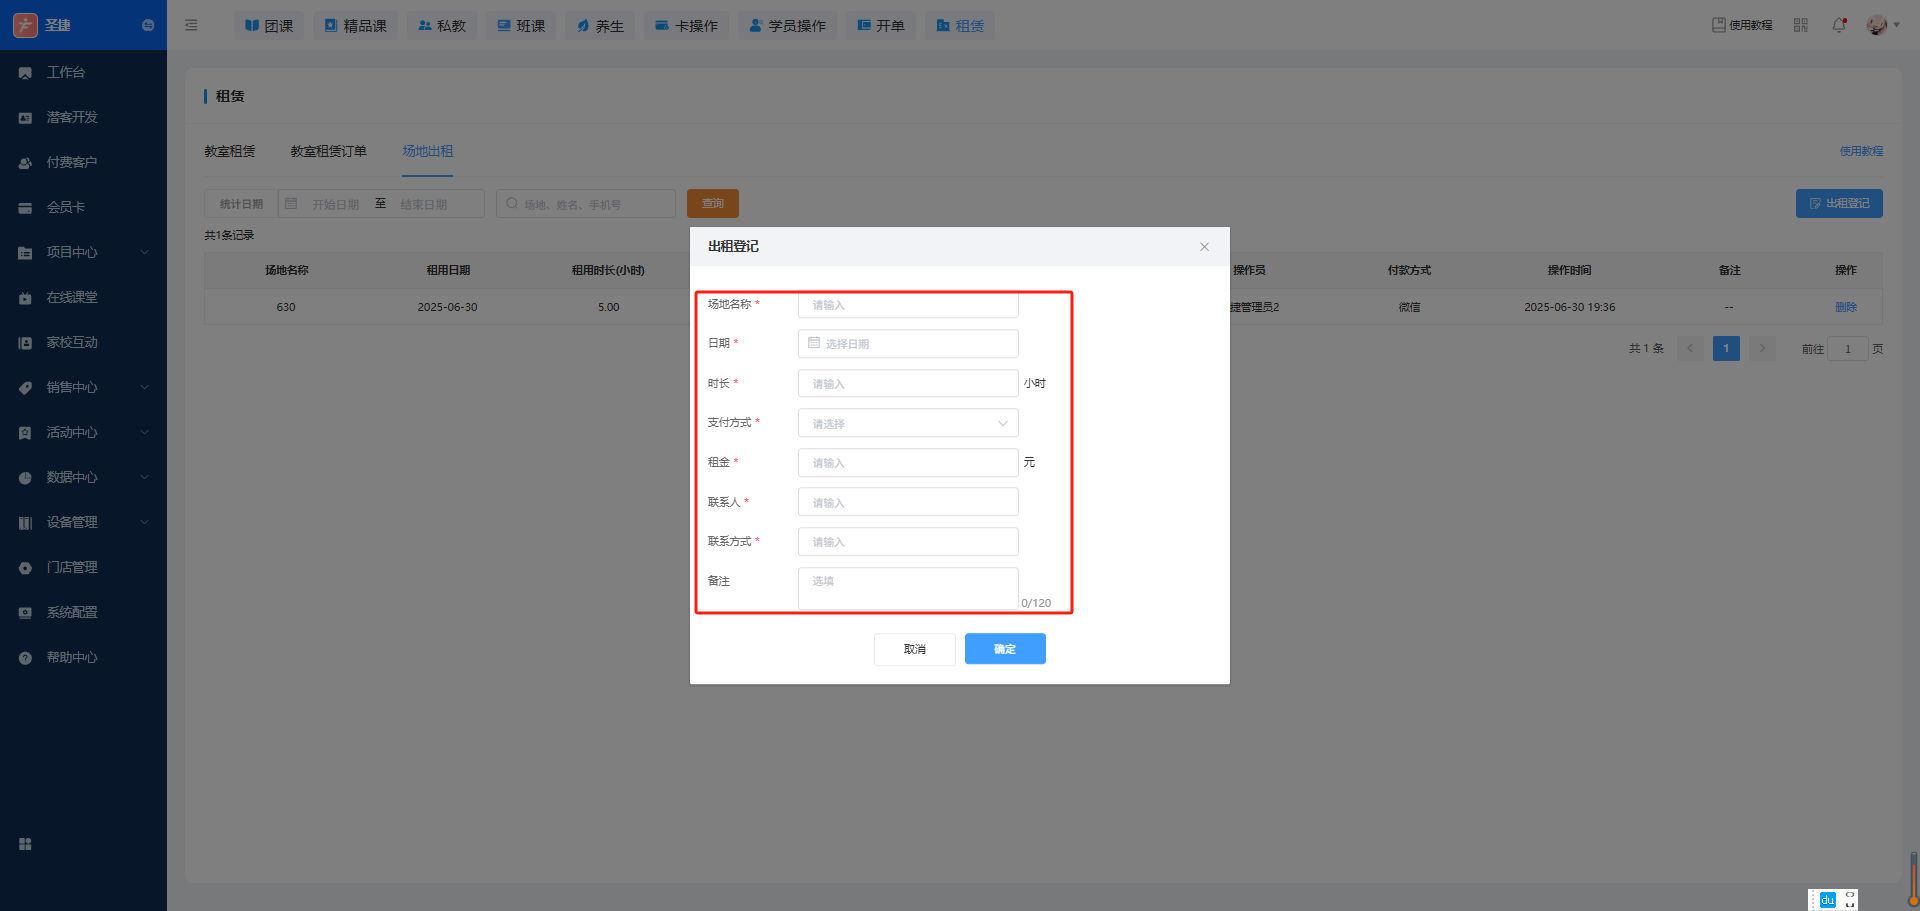Expand the 数据中心 sidebar menu
This screenshot has width=1920, height=911.
click(83, 477)
